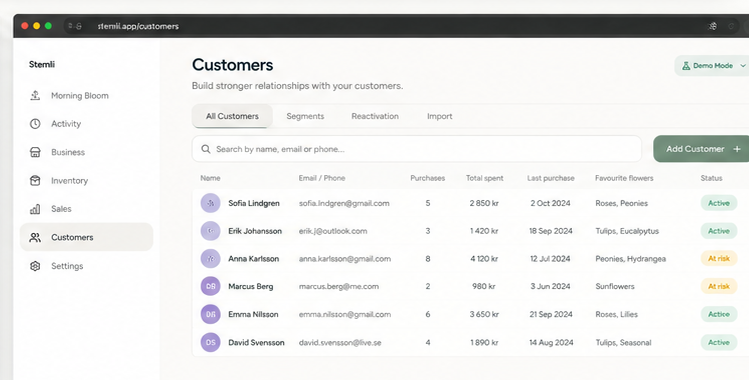
Task: Select Customers in the sidebar
Action: [x=86, y=237]
